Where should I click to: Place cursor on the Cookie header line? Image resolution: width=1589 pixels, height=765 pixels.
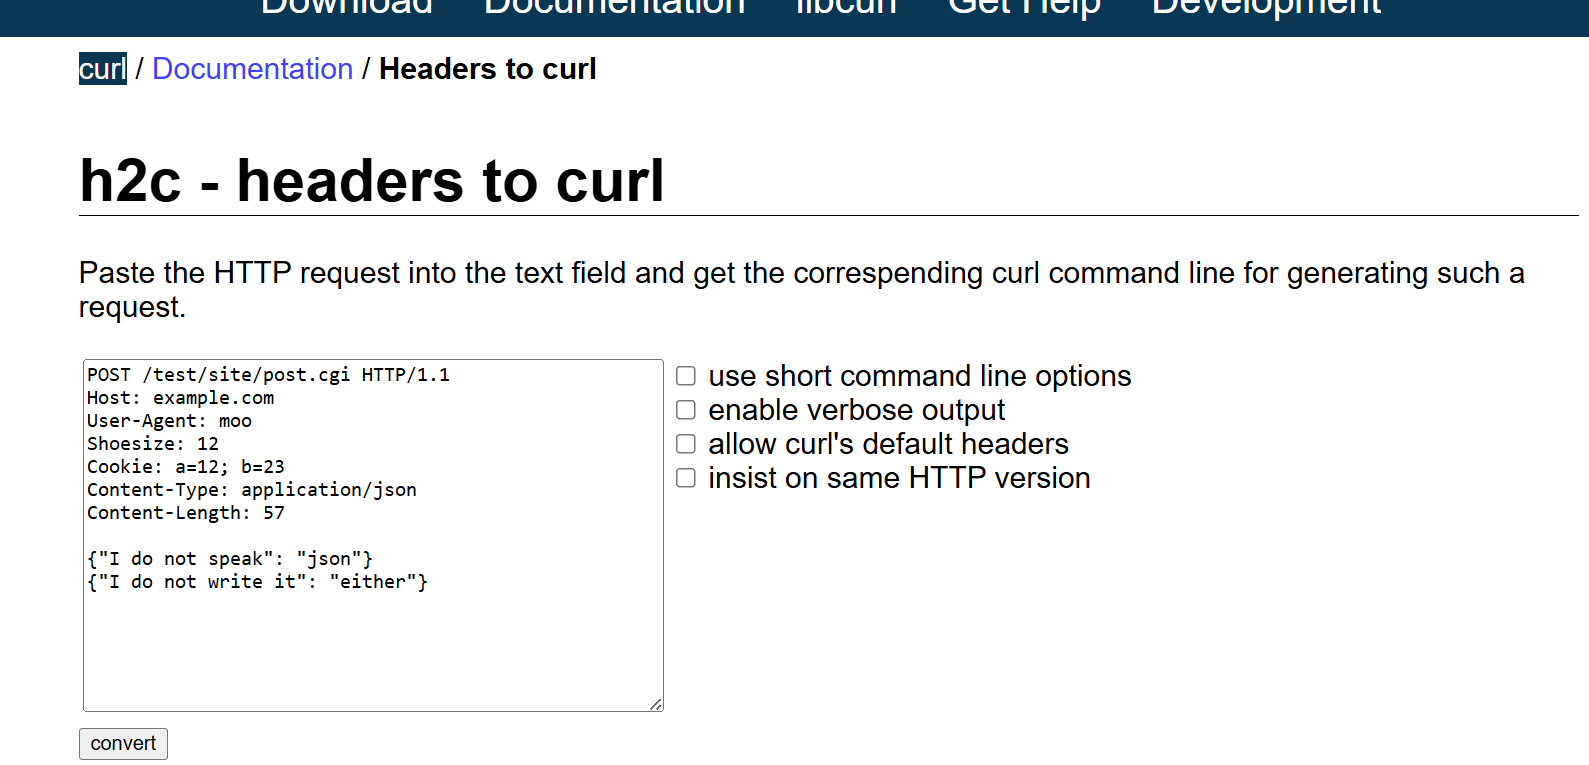pos(185,467)
